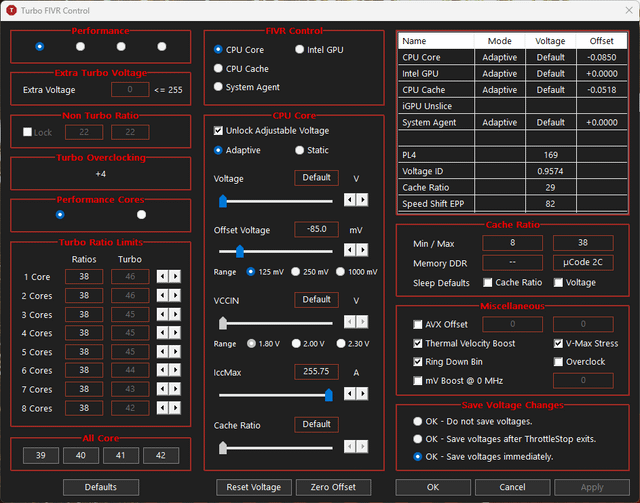Confirm settings with OK button
The height and width of the screenshot is (503, 640).
pyautogui.click(x=433, y=487)
